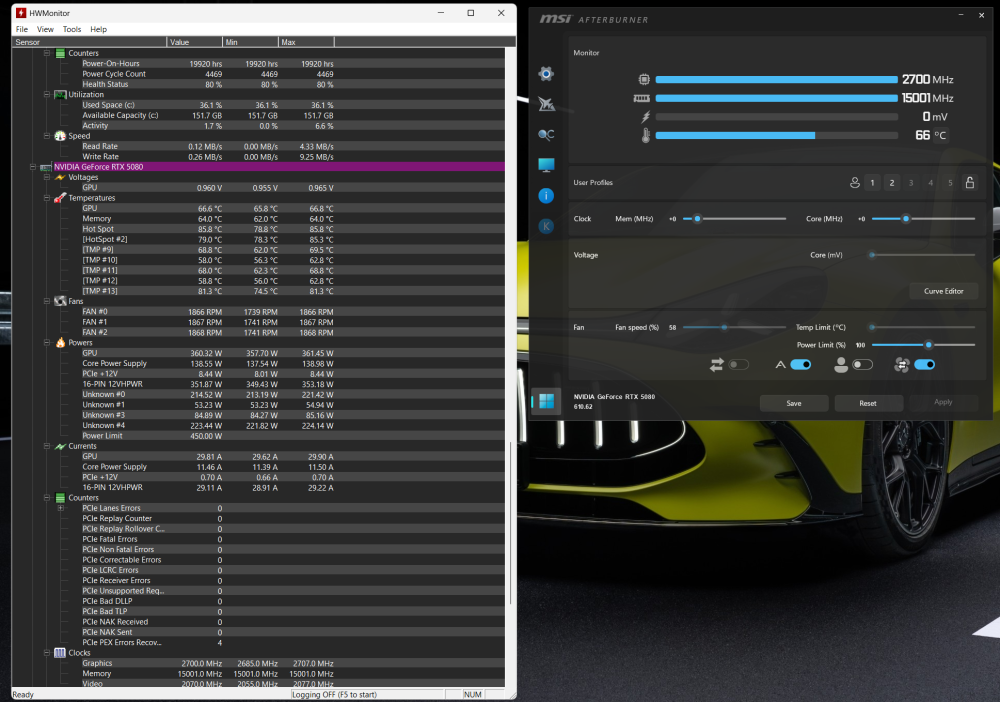The width and height of the screenshot is (1000, 702).
Task: Open Afterburner settings gear icon
Action: [546, 74]
